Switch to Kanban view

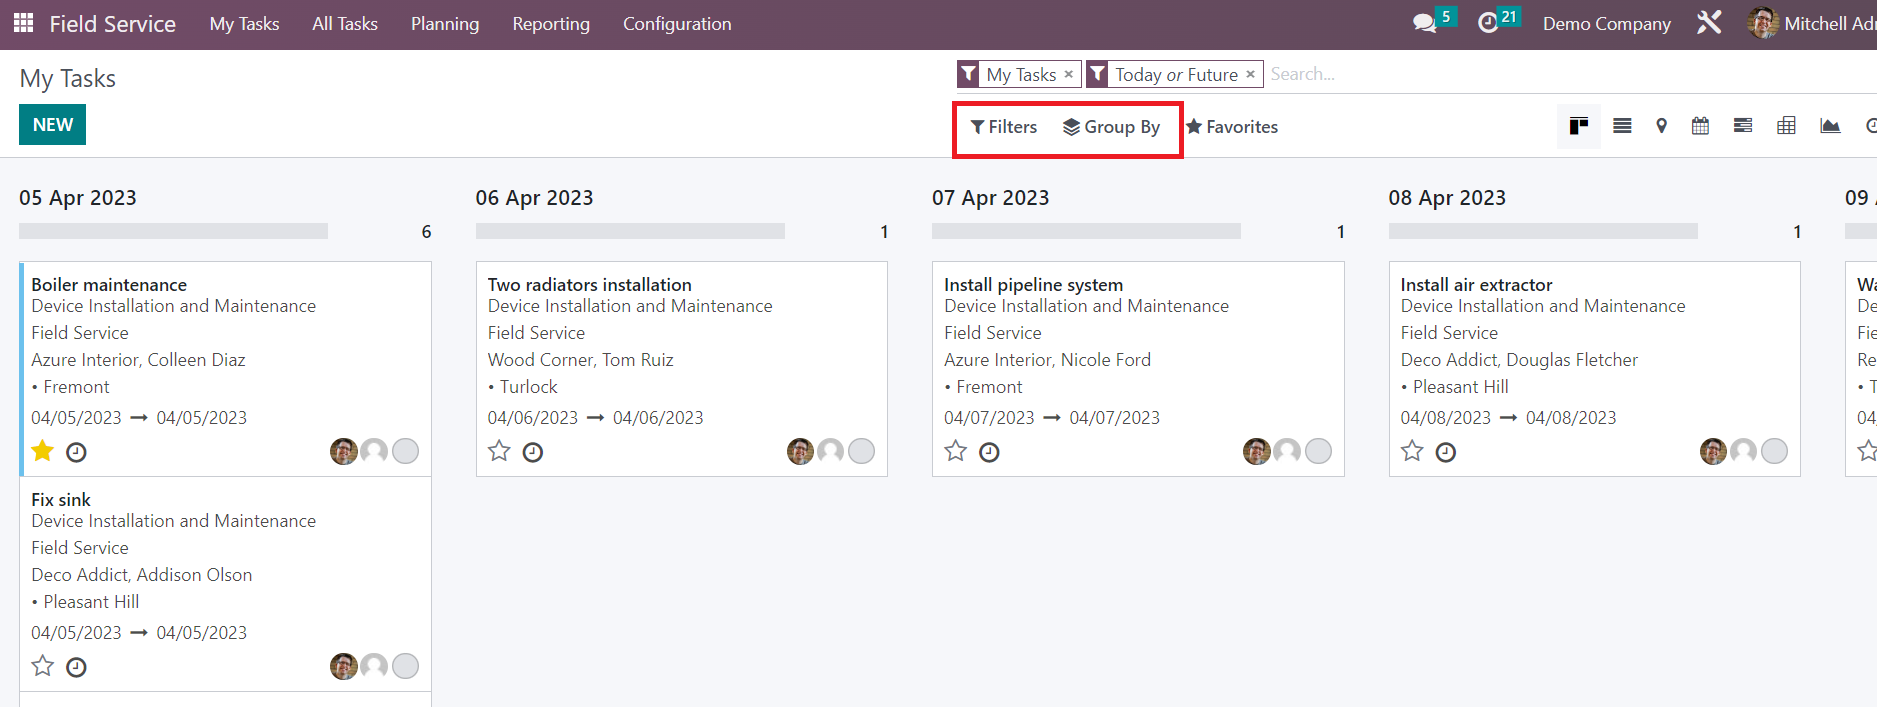coord(1579,126)
